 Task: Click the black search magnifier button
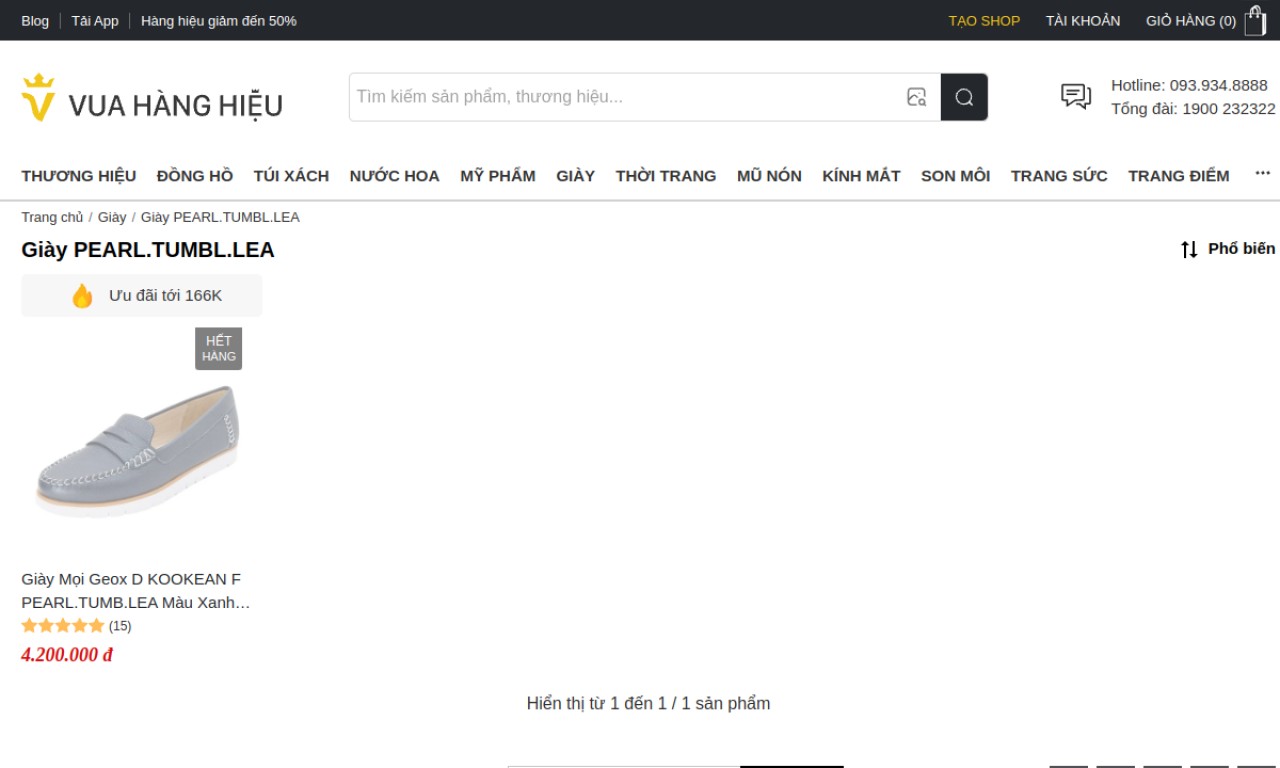tap(964, 97)
